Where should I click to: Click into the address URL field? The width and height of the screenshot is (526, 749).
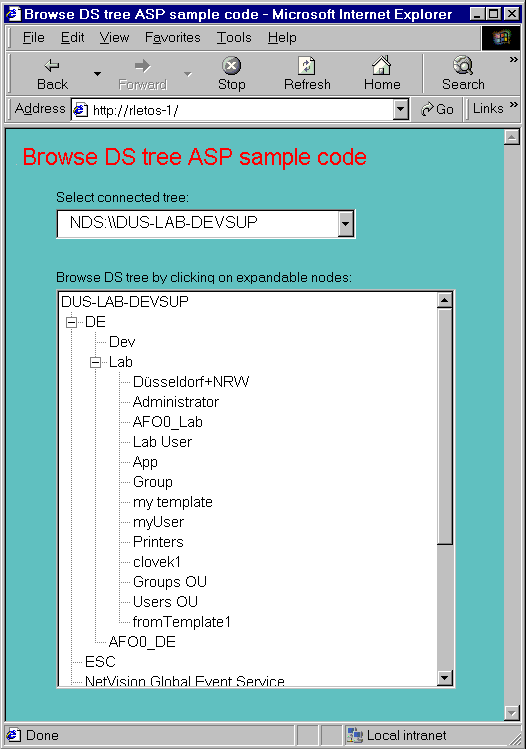tap(240, 110)
